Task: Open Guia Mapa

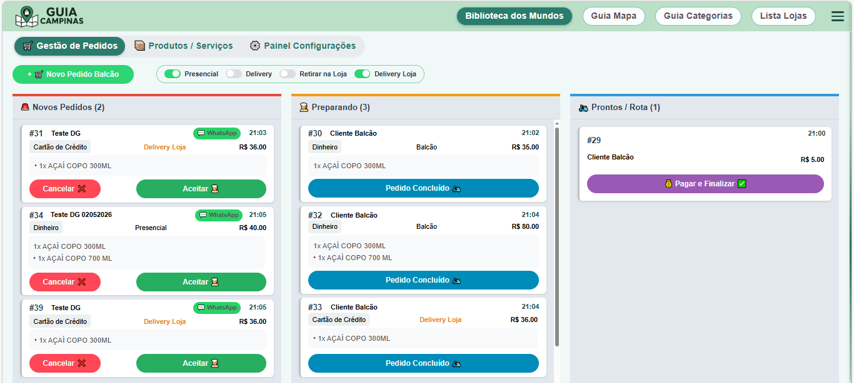Action: coord(614,16)
